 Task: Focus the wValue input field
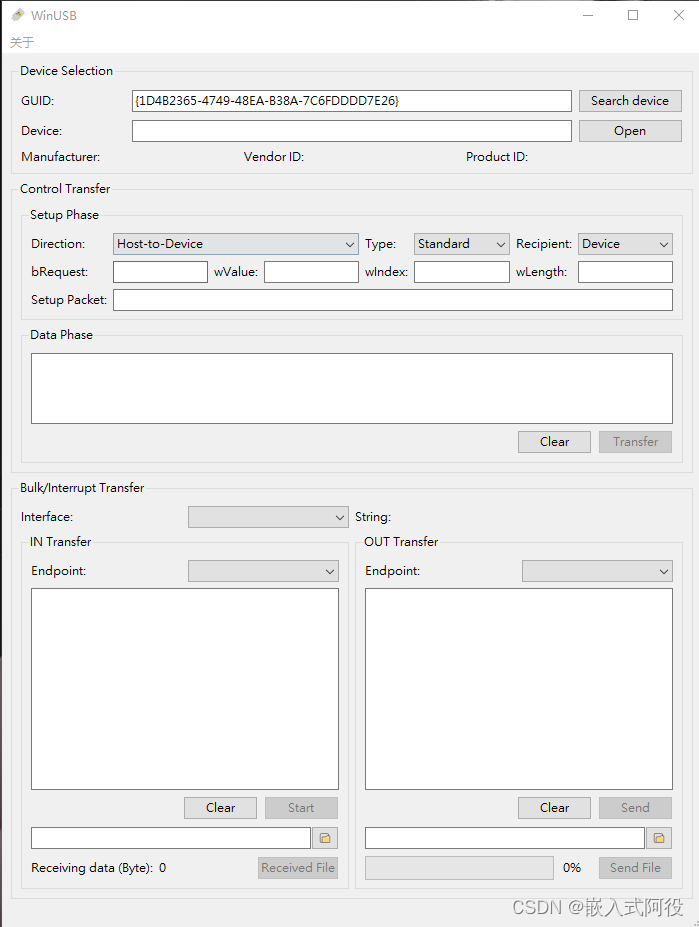(311, 272)
